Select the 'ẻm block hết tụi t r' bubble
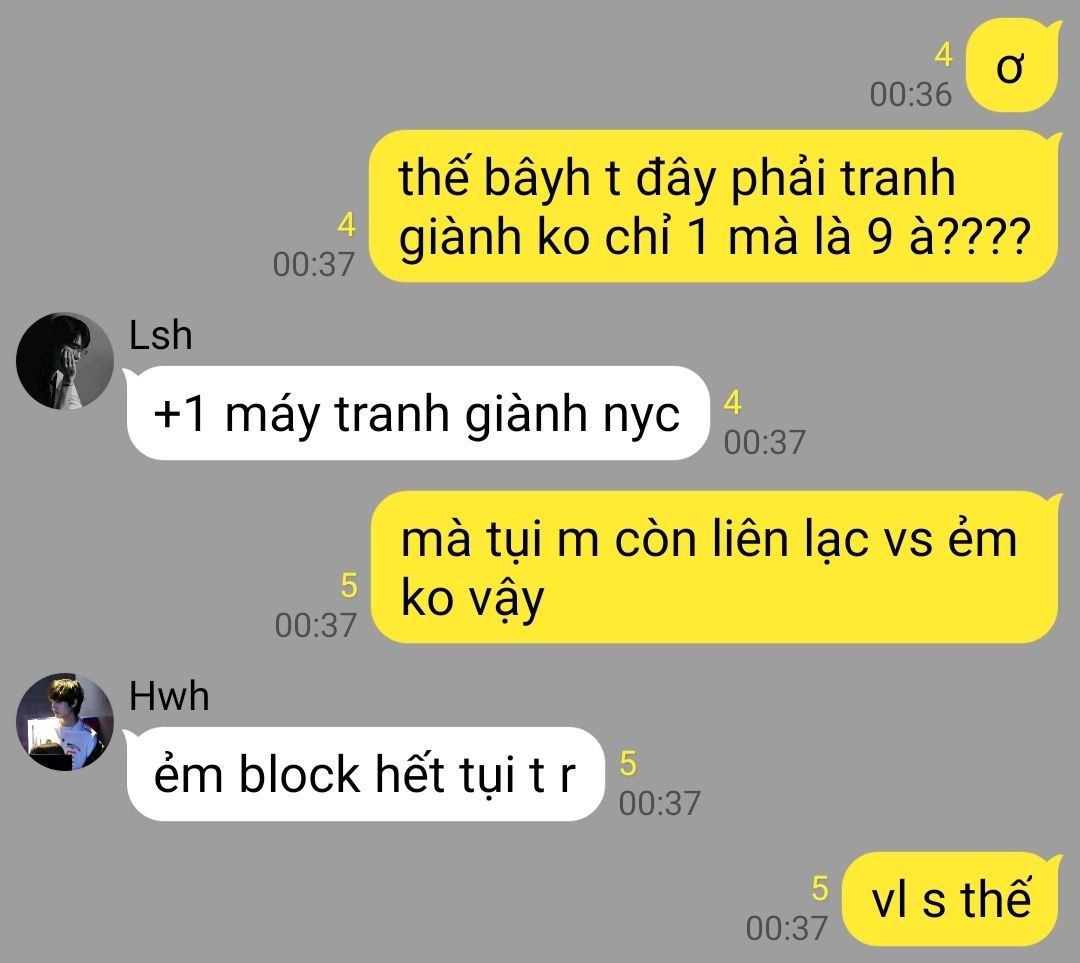1080x963 pixels. (364, 774)
